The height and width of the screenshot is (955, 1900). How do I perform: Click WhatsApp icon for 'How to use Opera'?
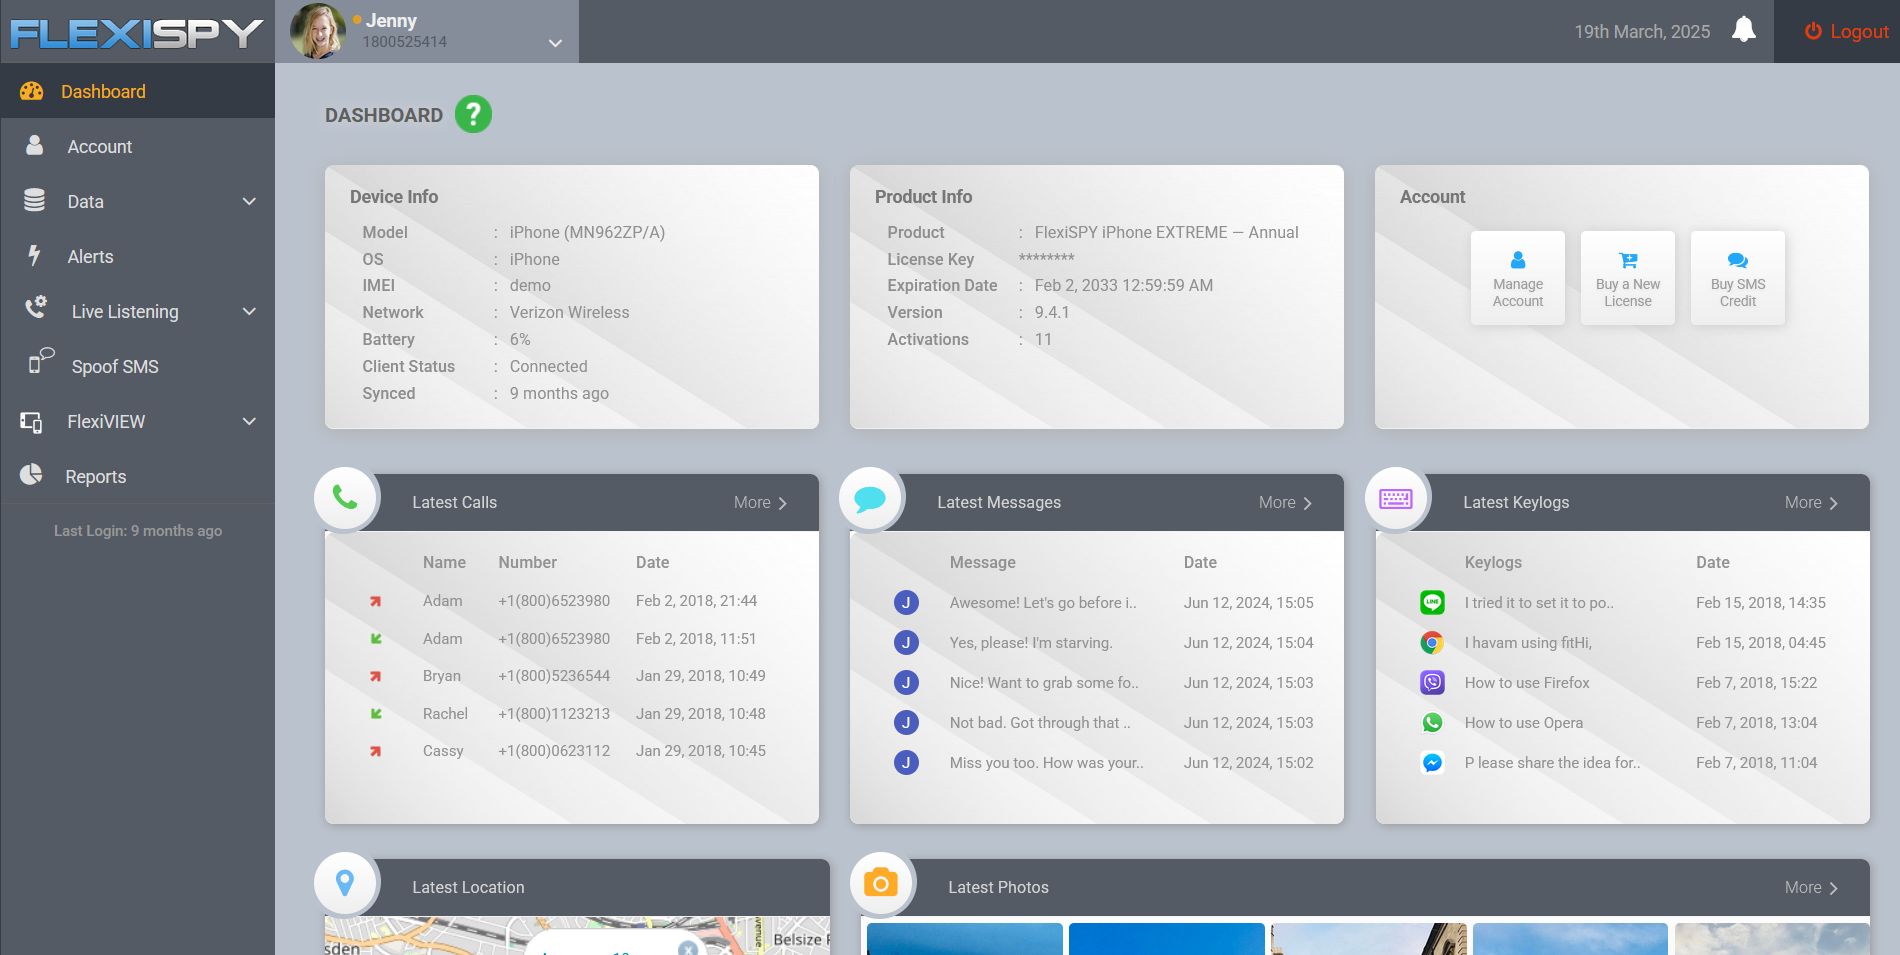click(1432, 722)
